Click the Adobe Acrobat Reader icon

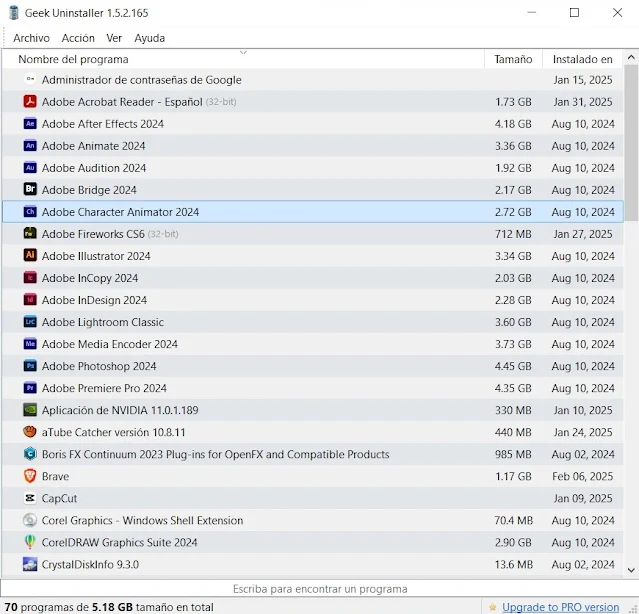click(30, 101)
